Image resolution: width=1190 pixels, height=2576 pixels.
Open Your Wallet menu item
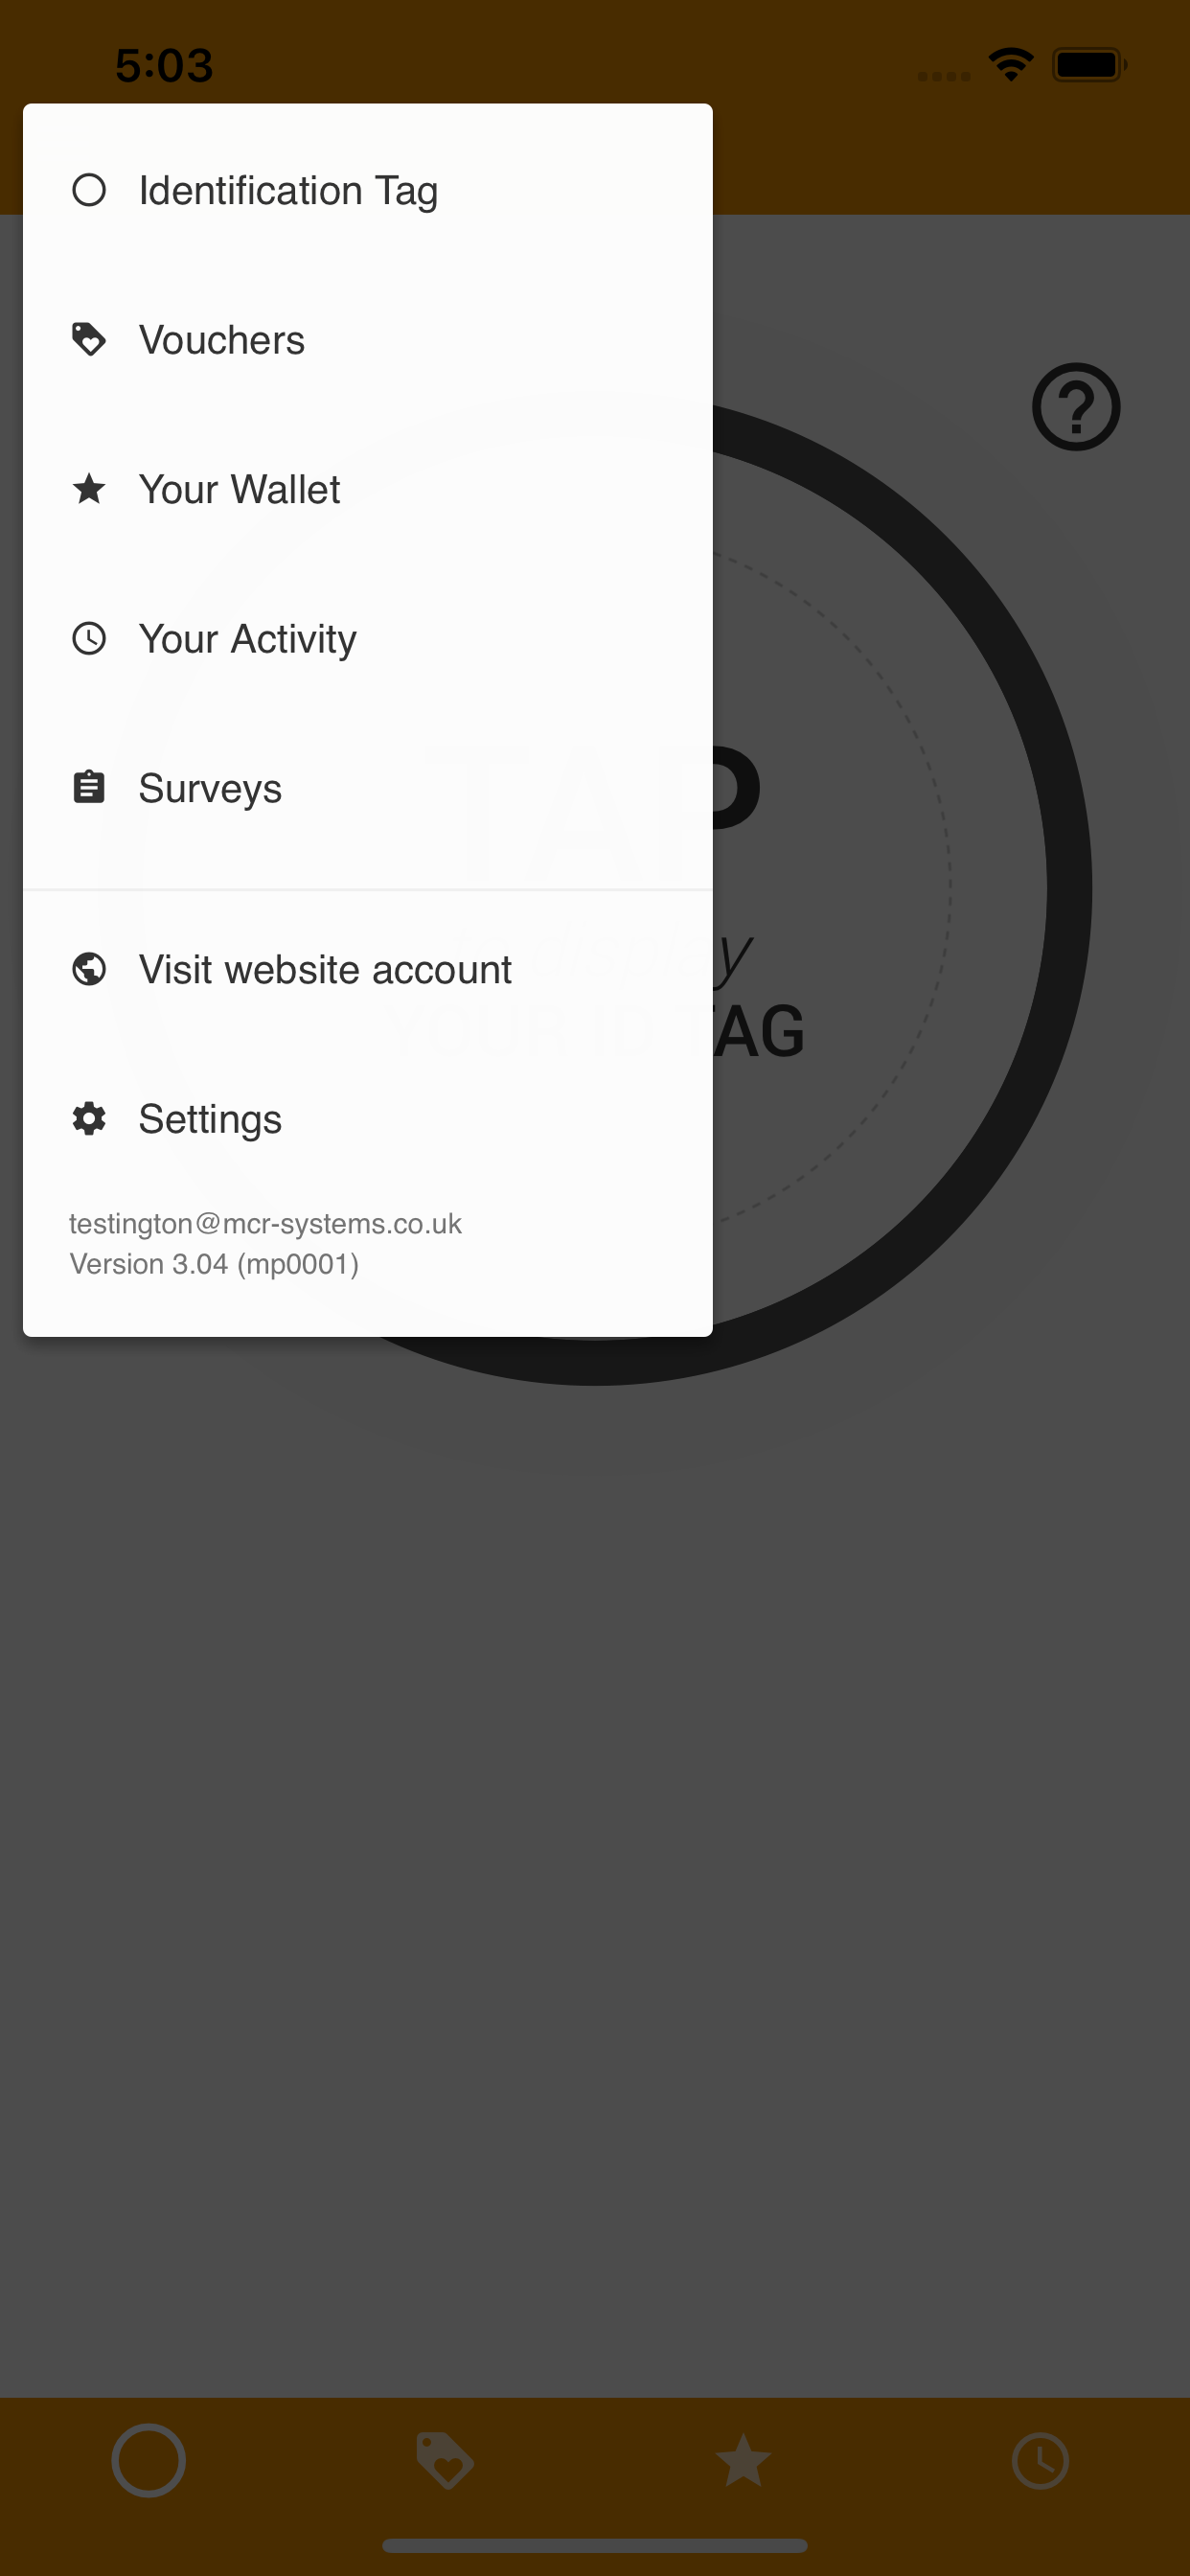tap(368, 489)
